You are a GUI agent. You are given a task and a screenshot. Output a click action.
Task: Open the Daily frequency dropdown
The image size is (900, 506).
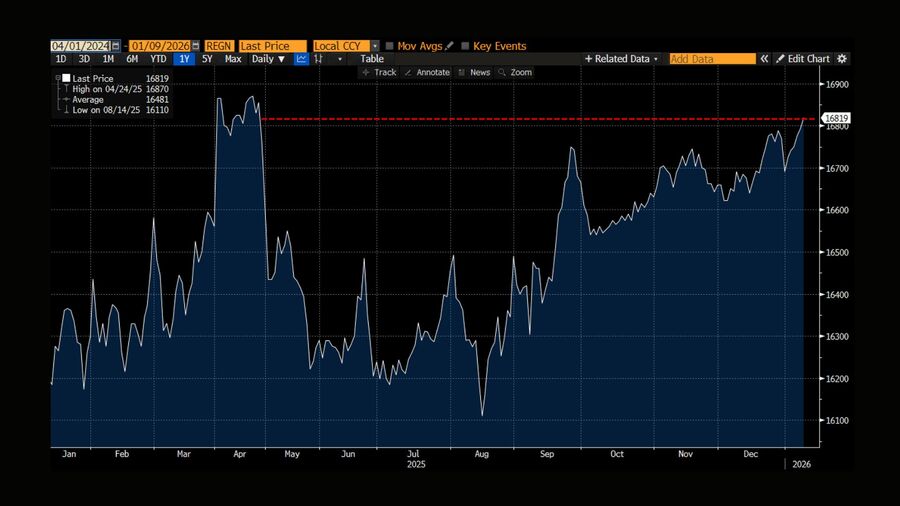pyautogui.click(x=268, y=59)
